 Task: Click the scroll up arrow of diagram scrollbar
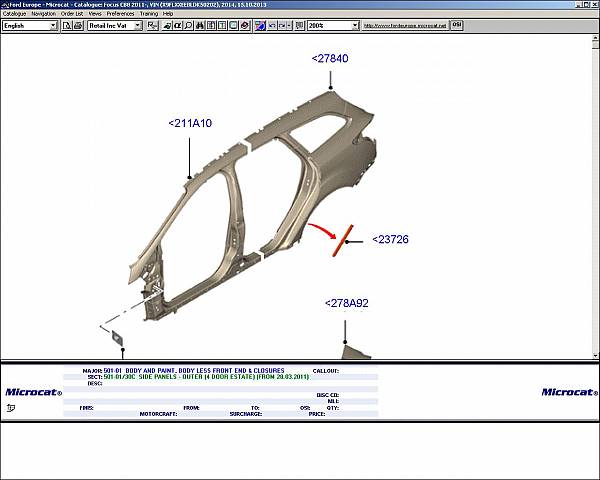[595, 38]
